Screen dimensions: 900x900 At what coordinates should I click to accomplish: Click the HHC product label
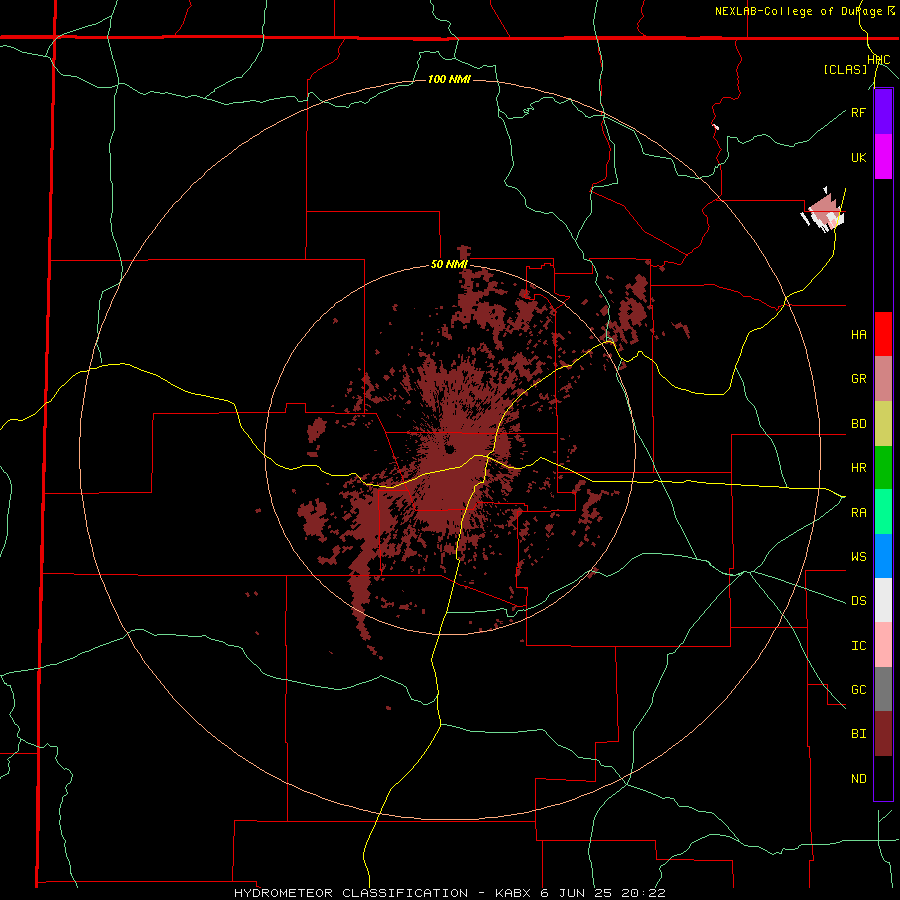pyautogui.click(x=878, y=60)
